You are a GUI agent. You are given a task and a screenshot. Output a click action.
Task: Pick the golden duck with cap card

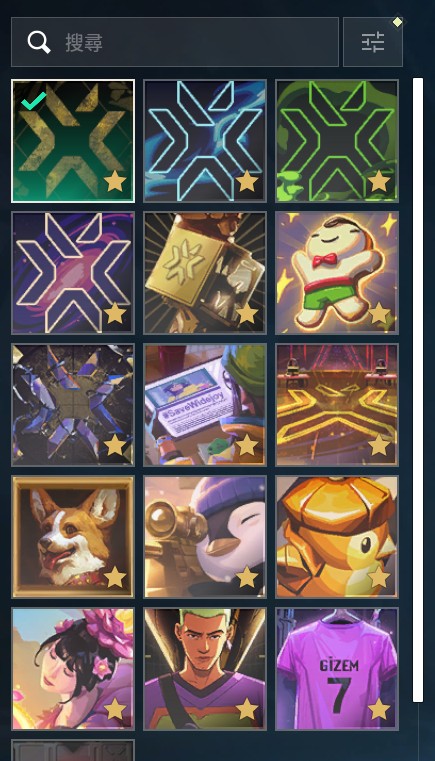tap(337, 537)
